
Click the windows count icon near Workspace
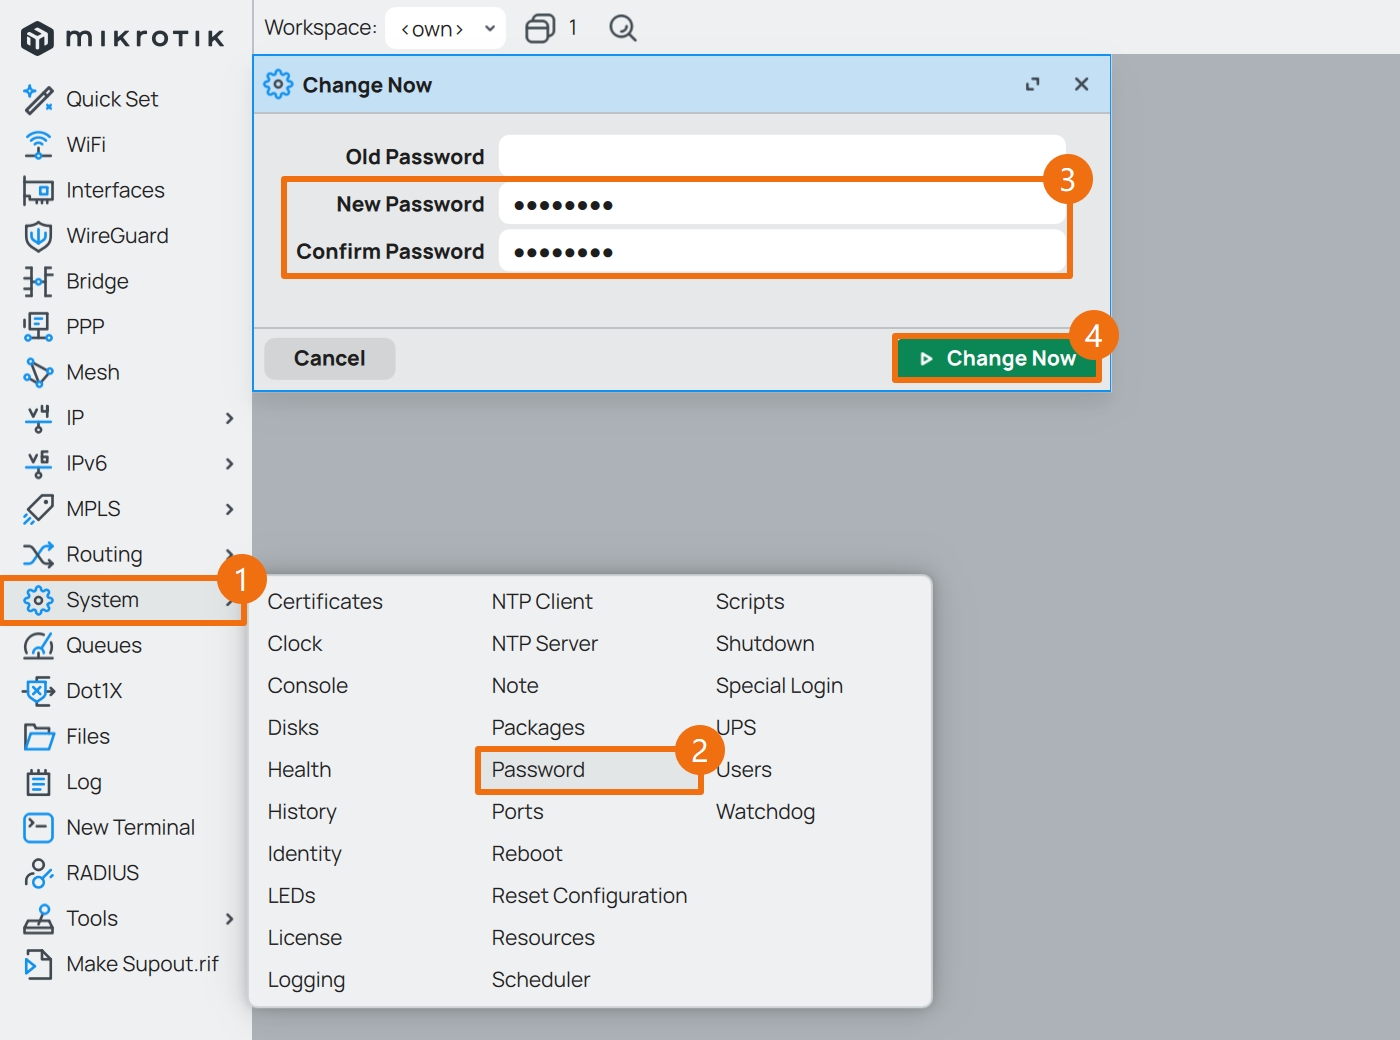[540, 28]
